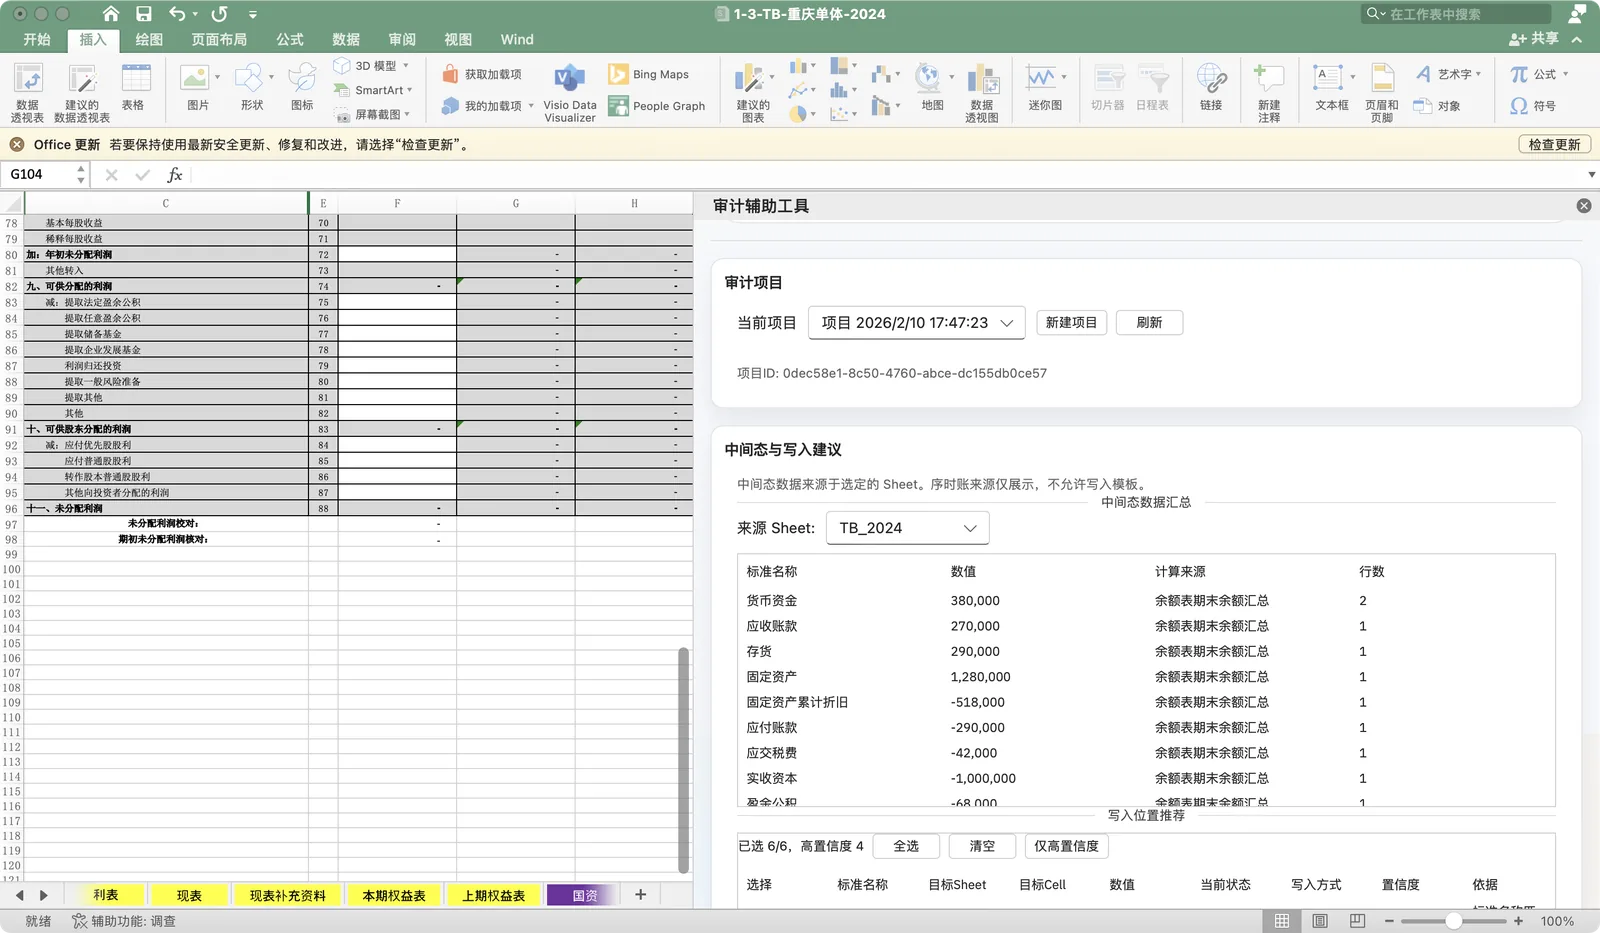Switch to the 开始 ribbon tab

(x=37, y=39)
